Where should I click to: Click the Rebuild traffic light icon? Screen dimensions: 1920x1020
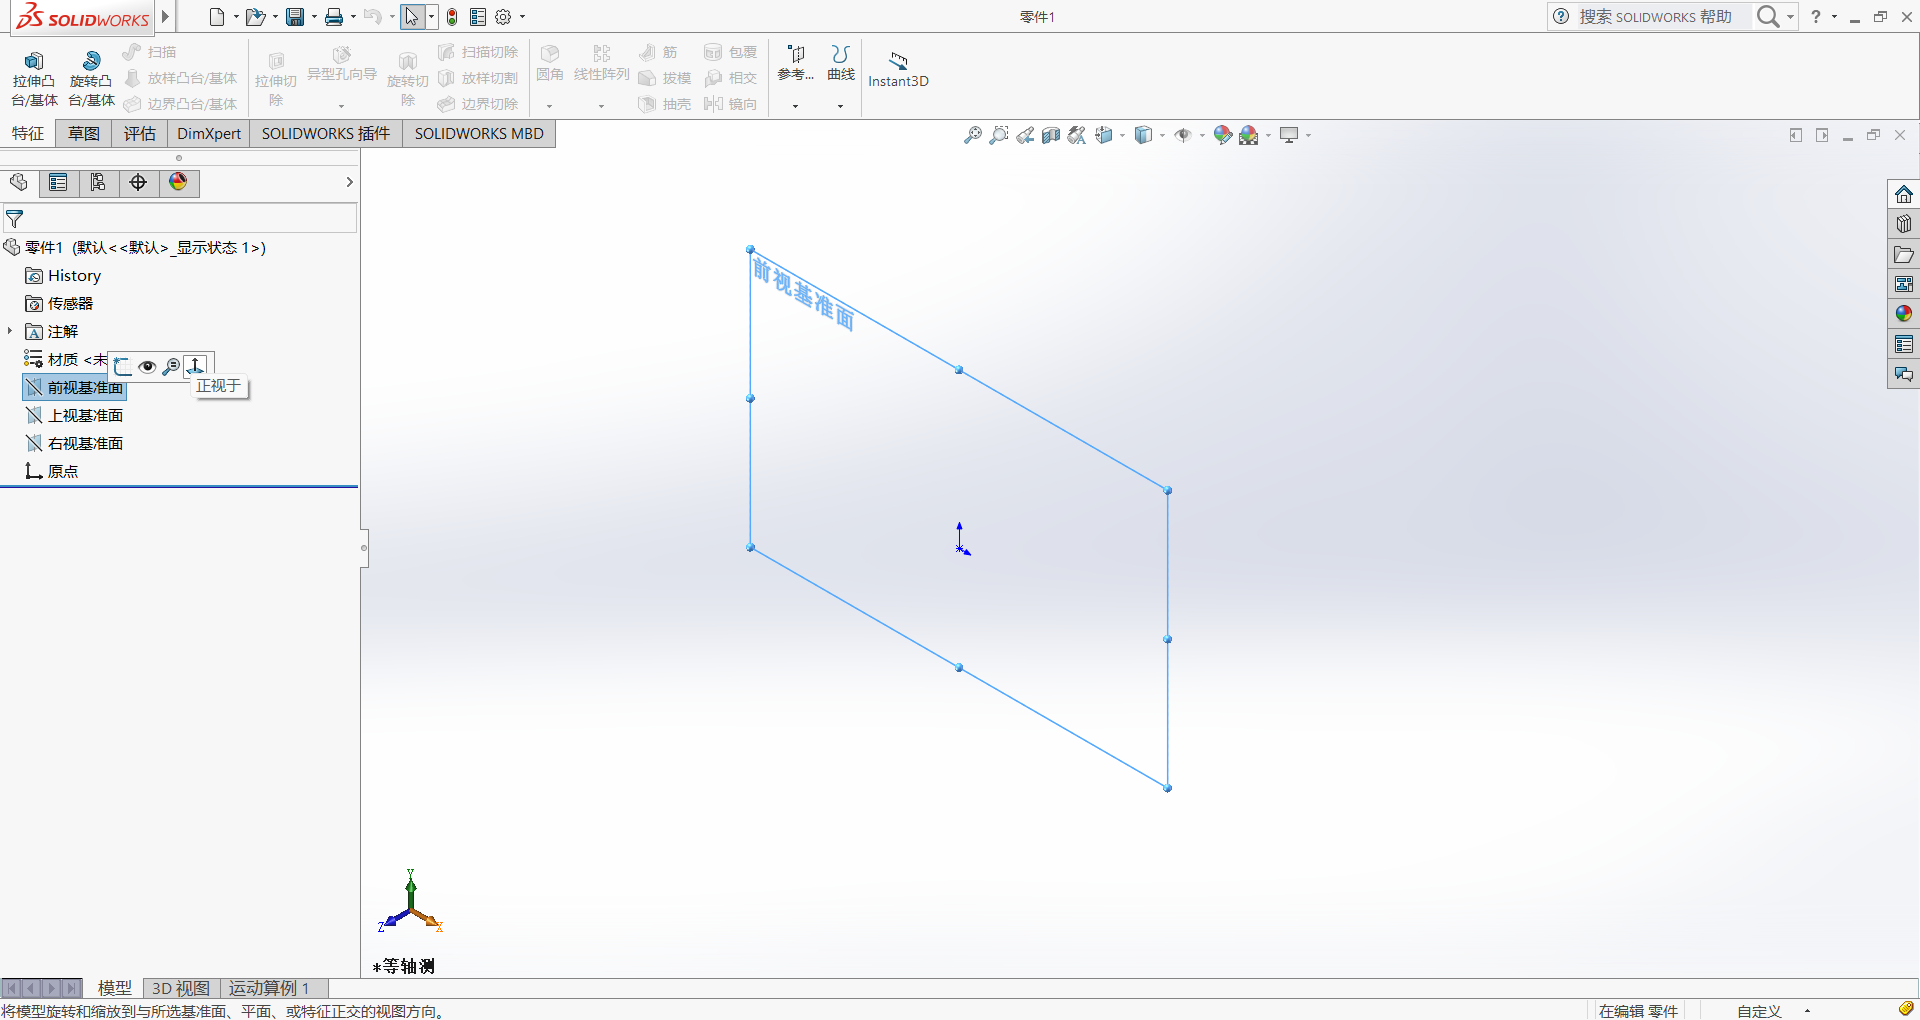452,17
